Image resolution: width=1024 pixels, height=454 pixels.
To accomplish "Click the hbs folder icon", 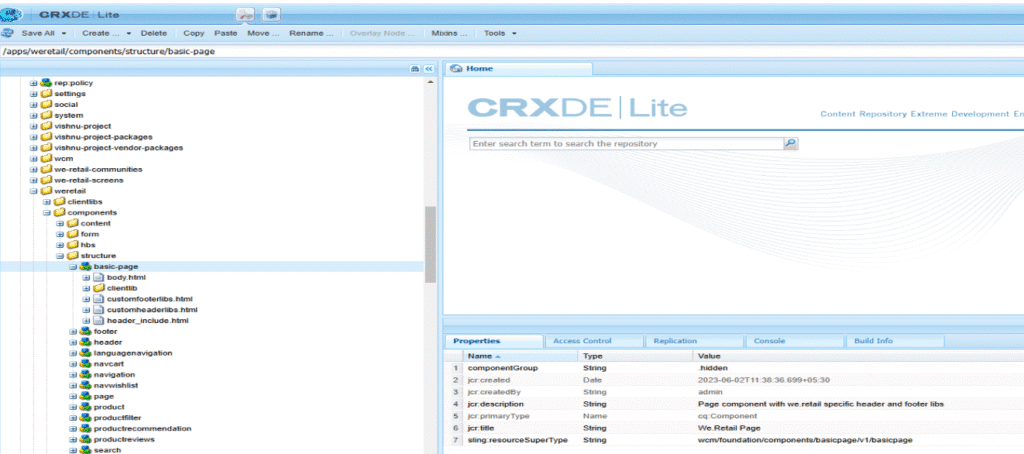I will coord(72,245).
